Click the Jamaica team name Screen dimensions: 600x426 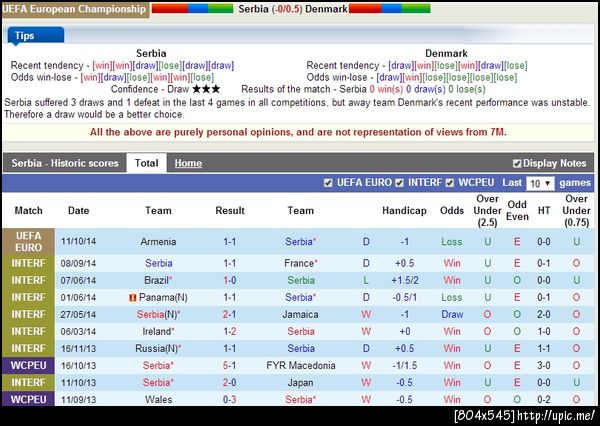point(300,314)
